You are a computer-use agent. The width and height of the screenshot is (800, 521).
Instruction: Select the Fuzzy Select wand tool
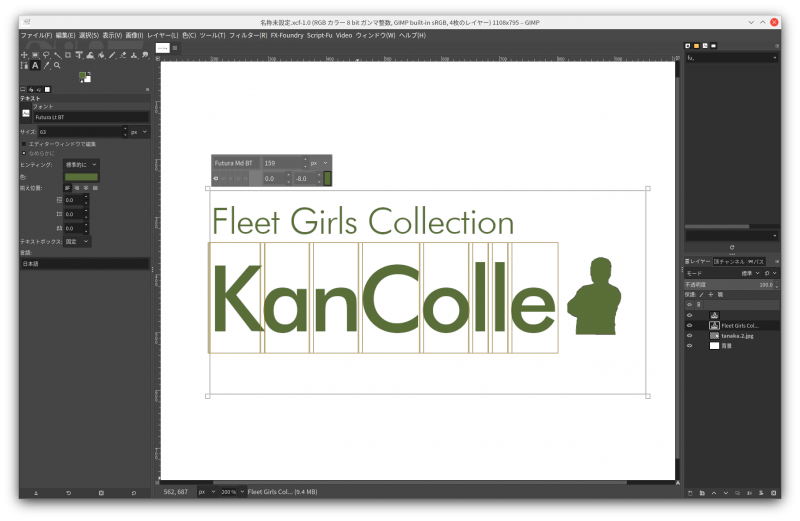[x=57, y=55]
